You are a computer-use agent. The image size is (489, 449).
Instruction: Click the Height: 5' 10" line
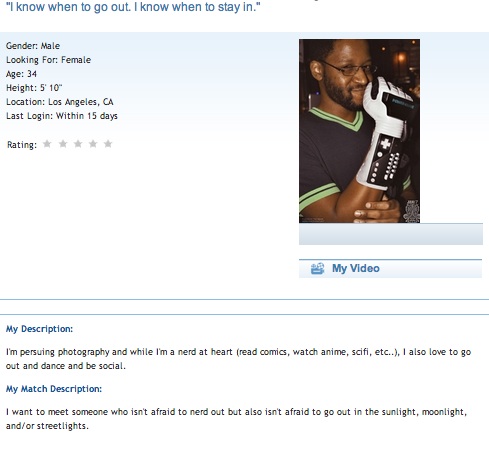coord(34,88)
